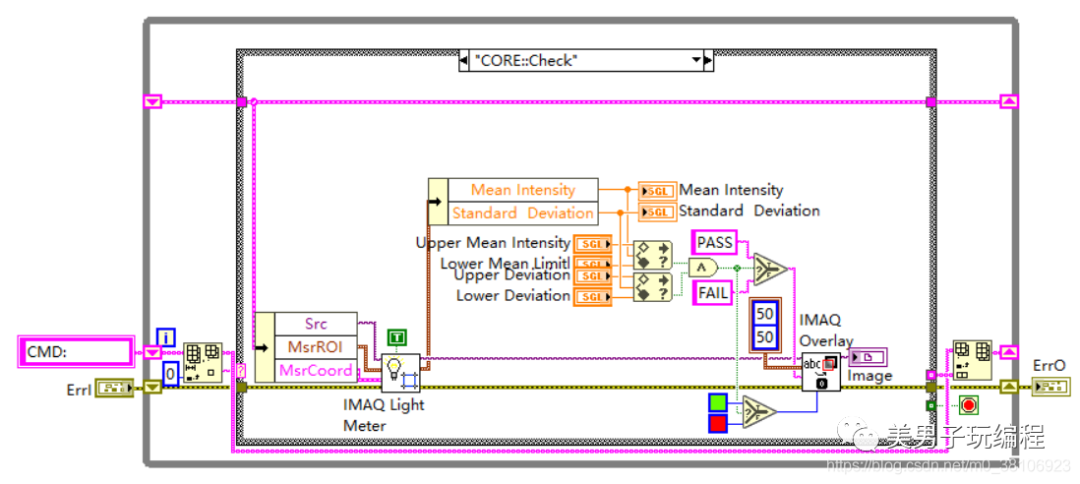This screenshot has width=1080, height=484.
Task: Open the CORE::Check case selector dropdown arrow
Action: tap(696, 61)
